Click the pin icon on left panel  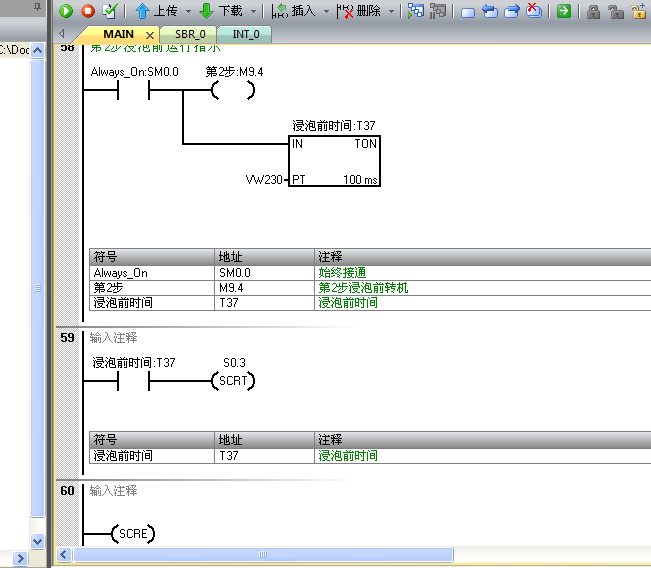click(x=37, y=7)
